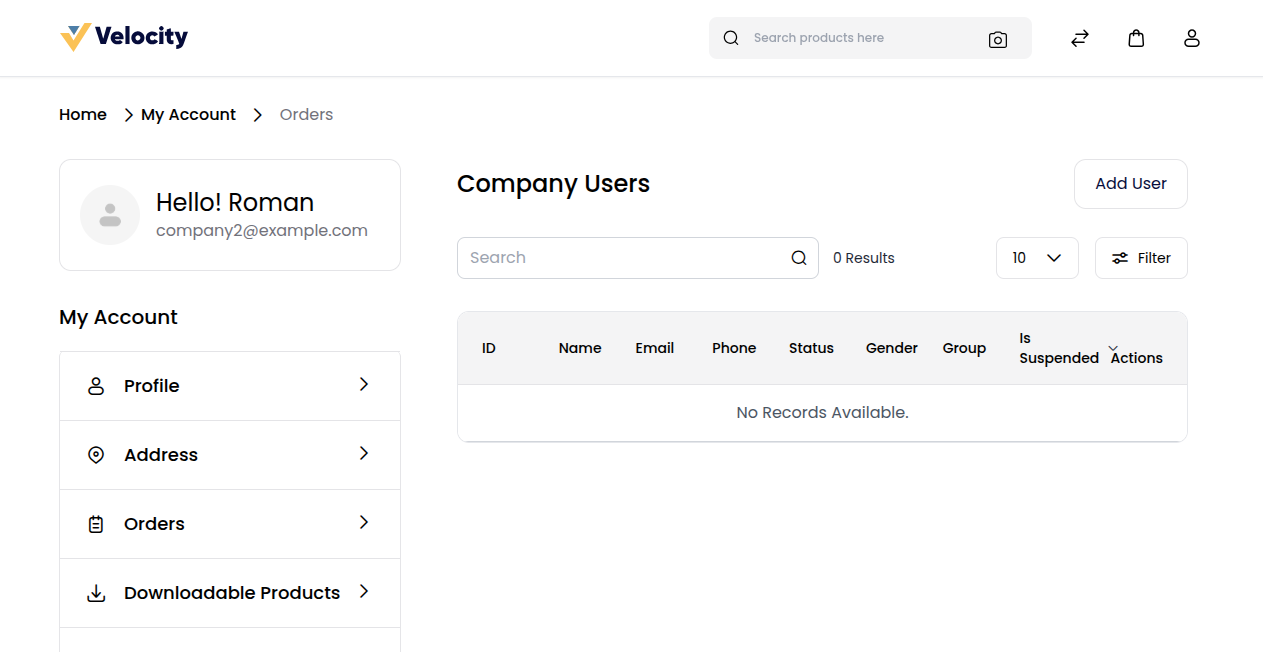The width and height of the screenshot is (1263, 652).
Task: Click the user account icon in header
Action: tap(1191, 38)
